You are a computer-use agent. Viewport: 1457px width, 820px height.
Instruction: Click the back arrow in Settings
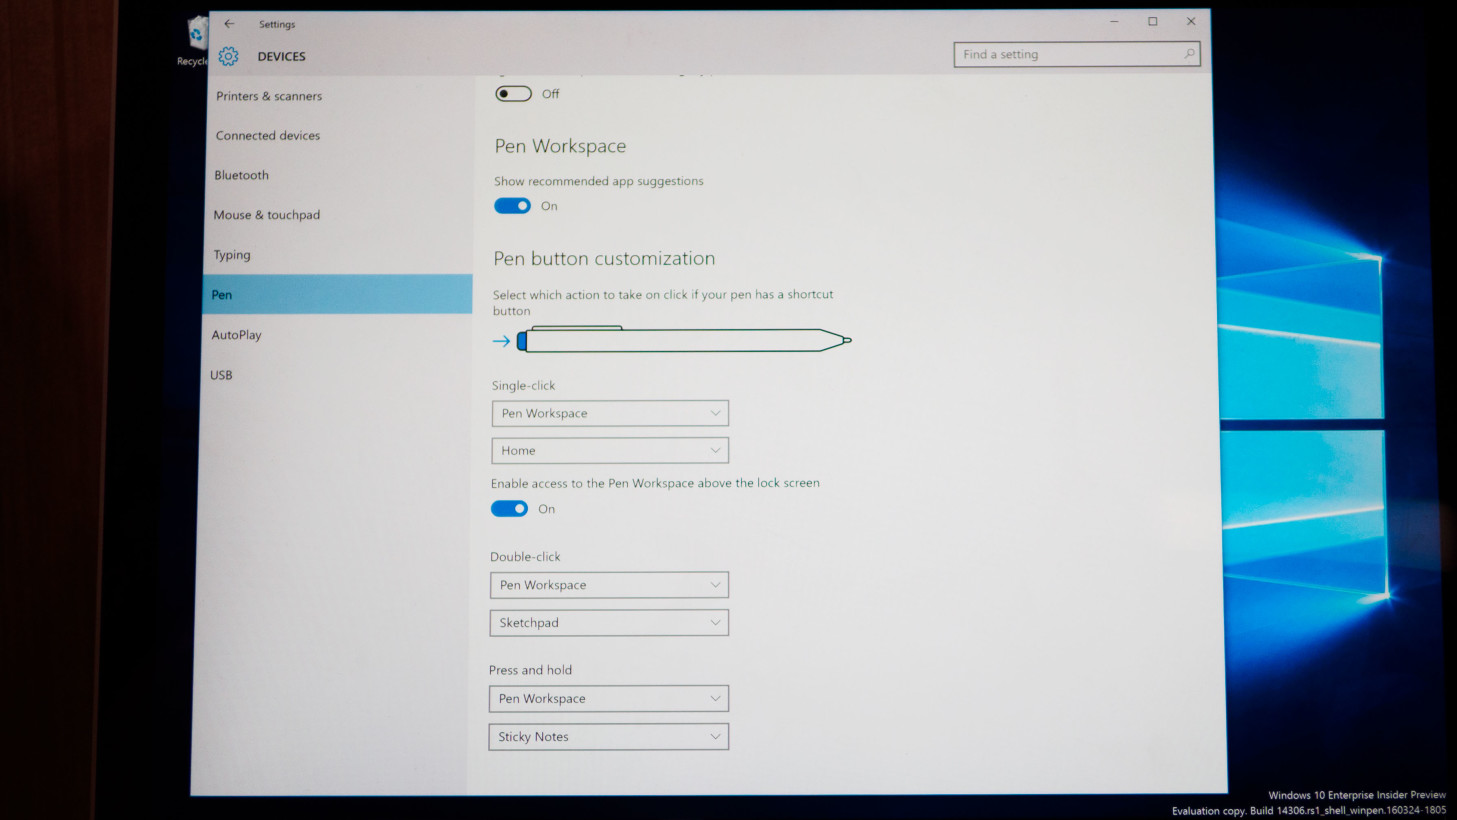point(229,23)
